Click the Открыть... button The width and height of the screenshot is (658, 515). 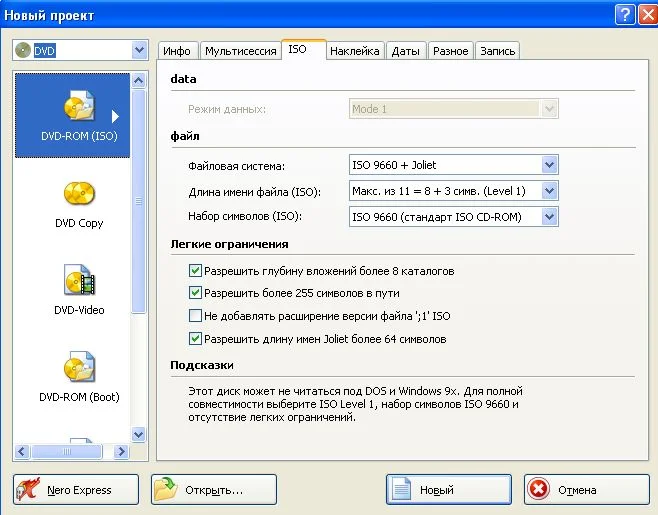(214, 489)
